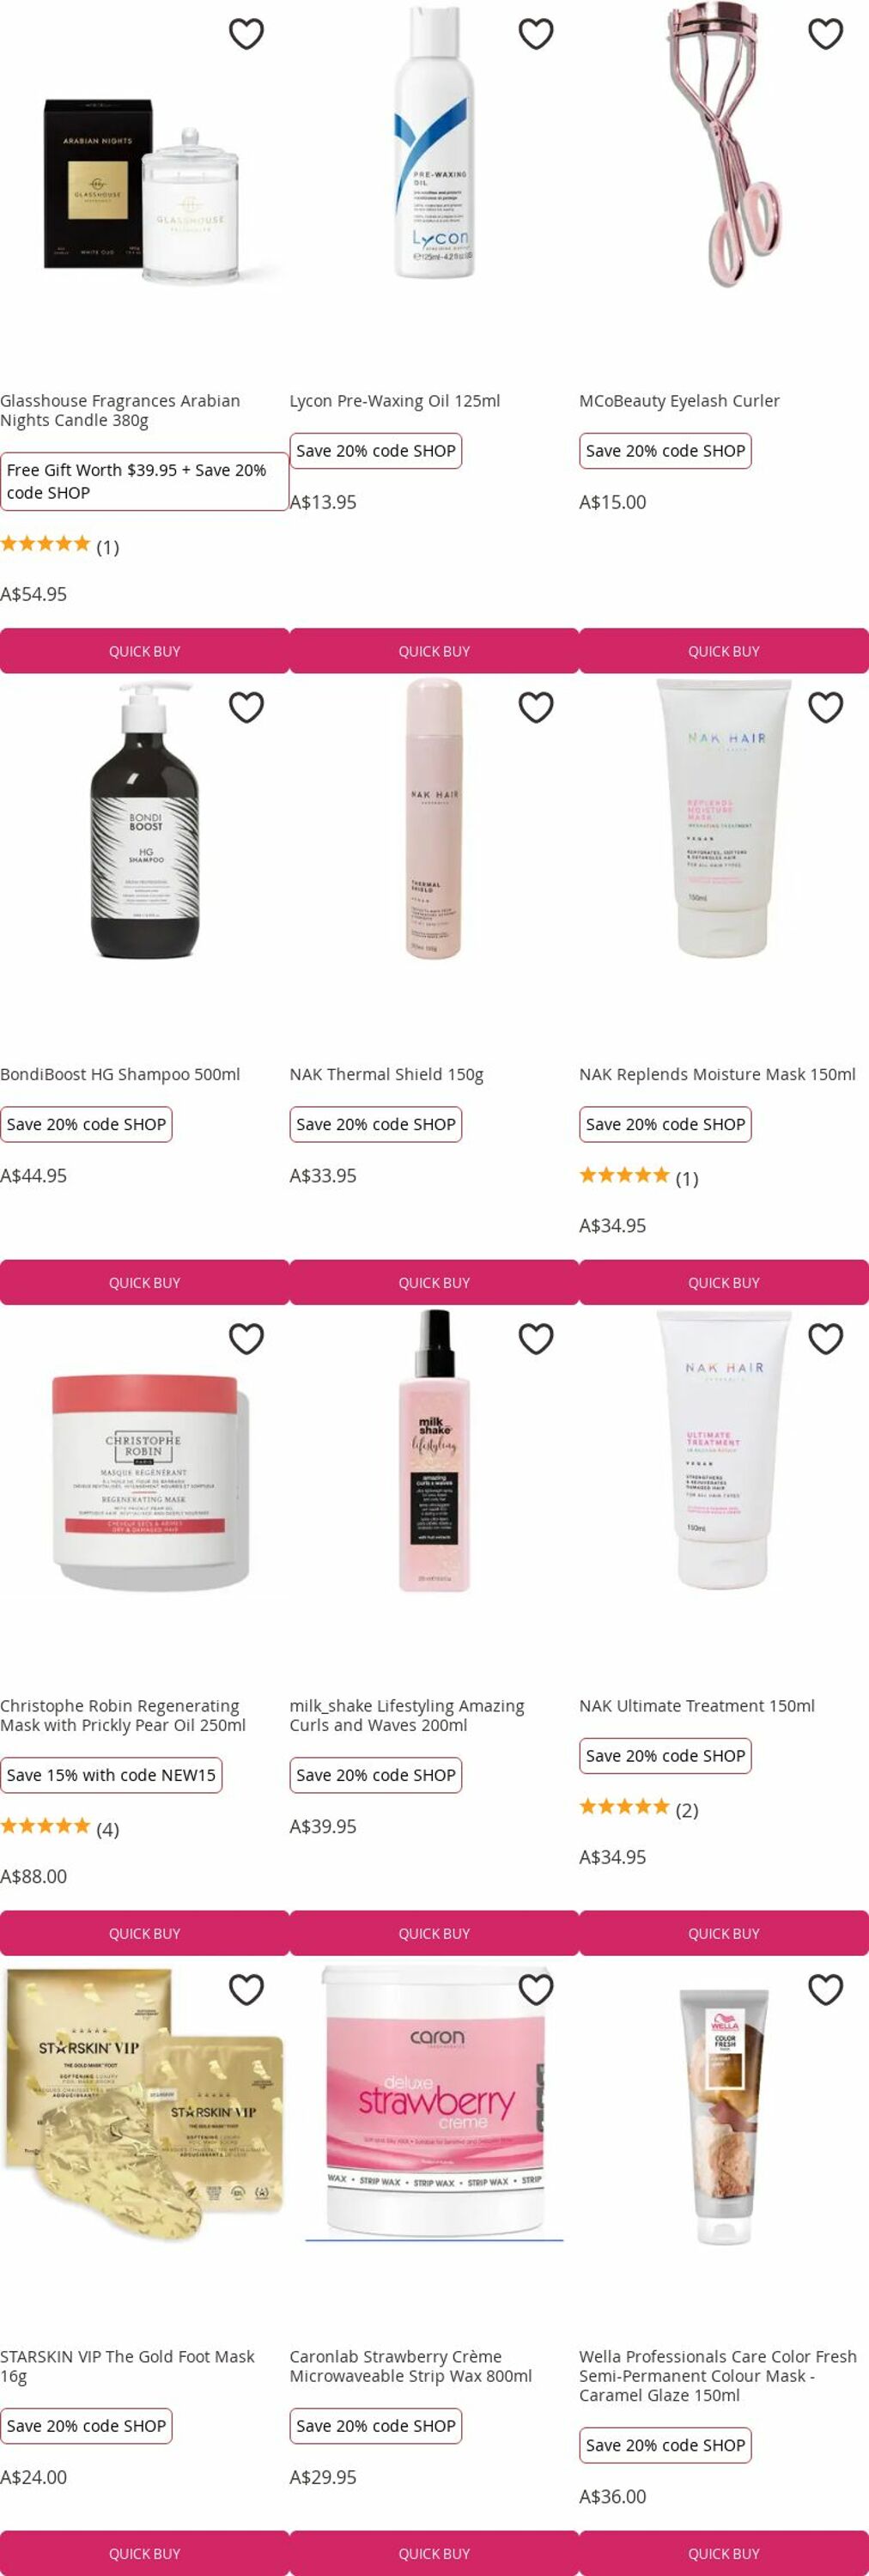869x2576 pixels.
Task: Open Caronlab Strawberry Crème Strip Wax link
Action: 411,2366
